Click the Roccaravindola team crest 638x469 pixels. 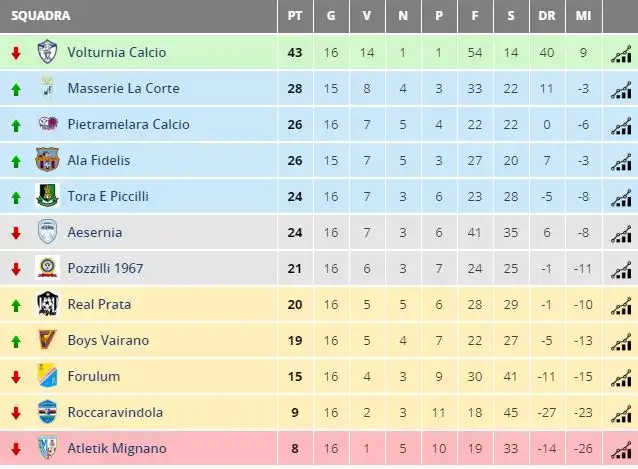pos(48,412)
